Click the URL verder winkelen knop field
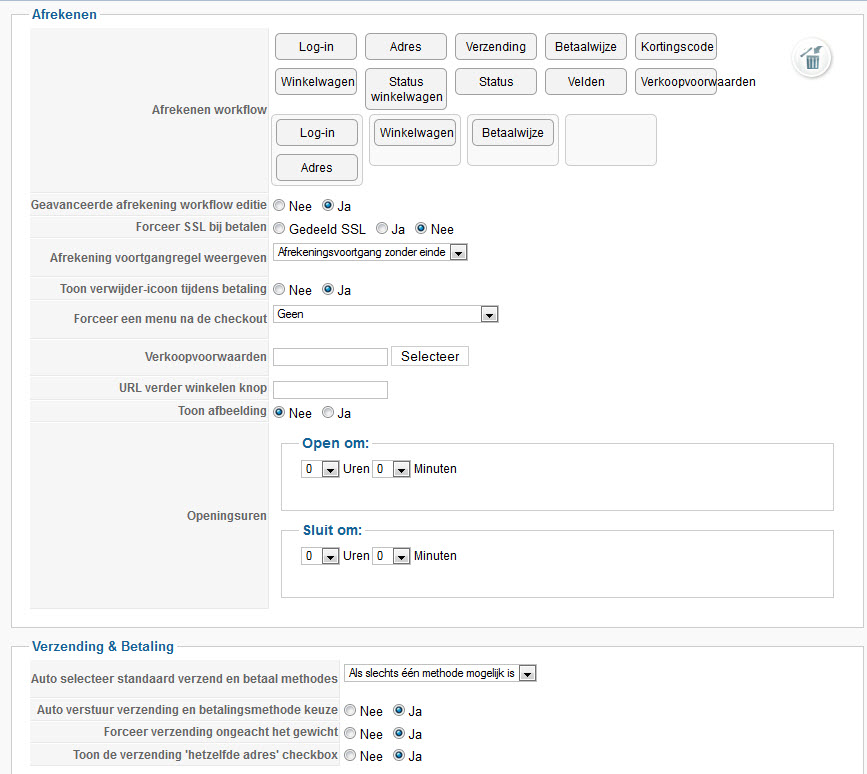Image resolution: width=867 pixels, height=774 pixels. tap(330, 390)
